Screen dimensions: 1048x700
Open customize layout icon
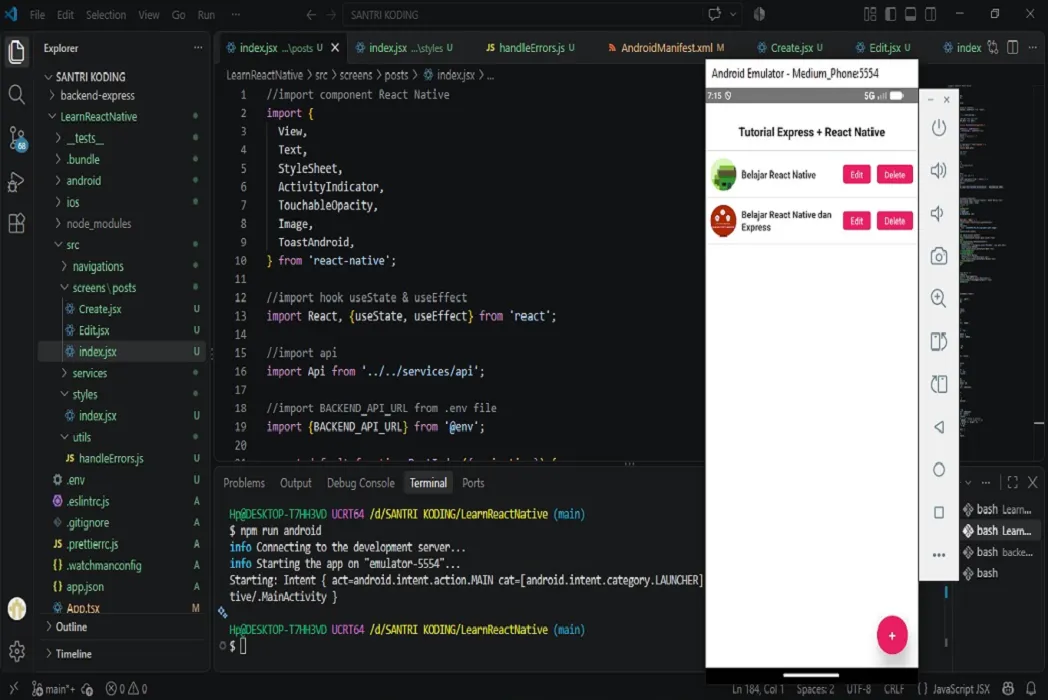[870, 14]
